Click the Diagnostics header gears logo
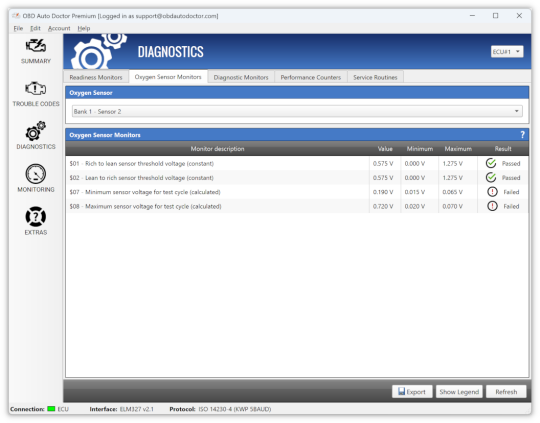Screen dimensions: 540x423 point(98,52)
